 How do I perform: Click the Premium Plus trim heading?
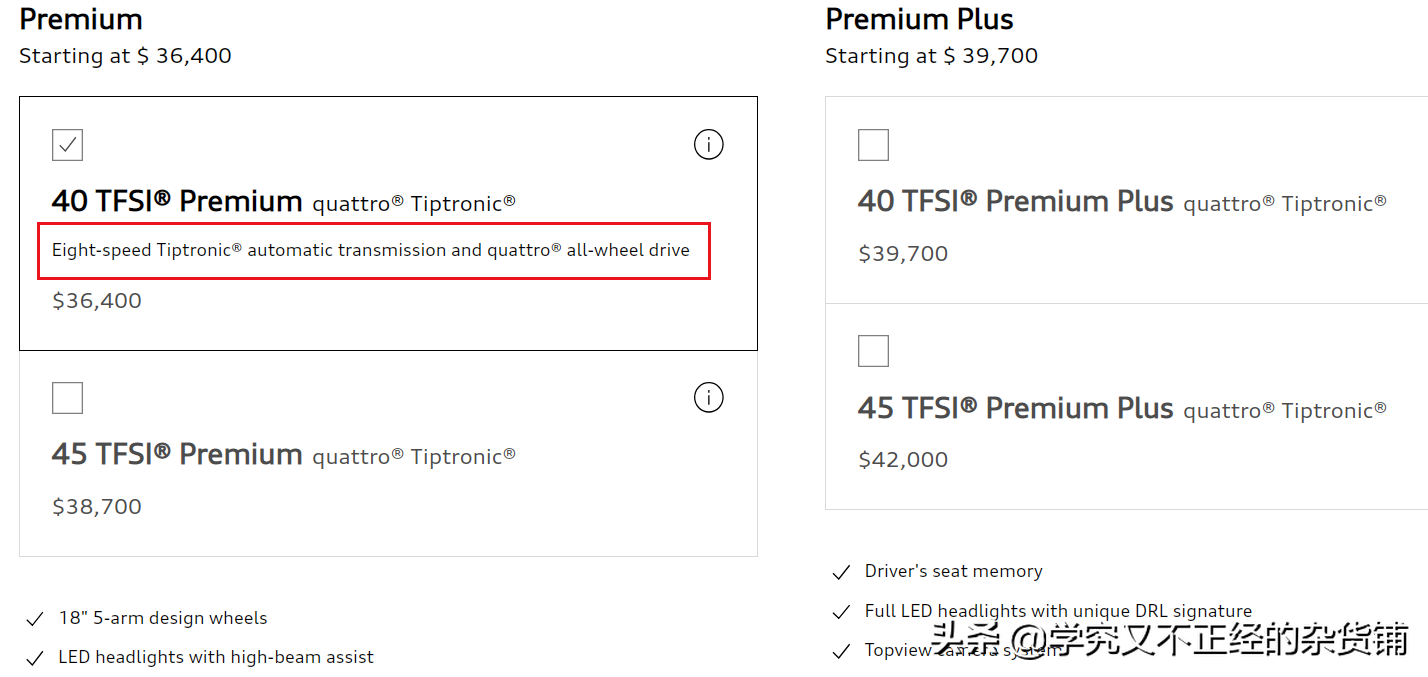pos(919,19)
